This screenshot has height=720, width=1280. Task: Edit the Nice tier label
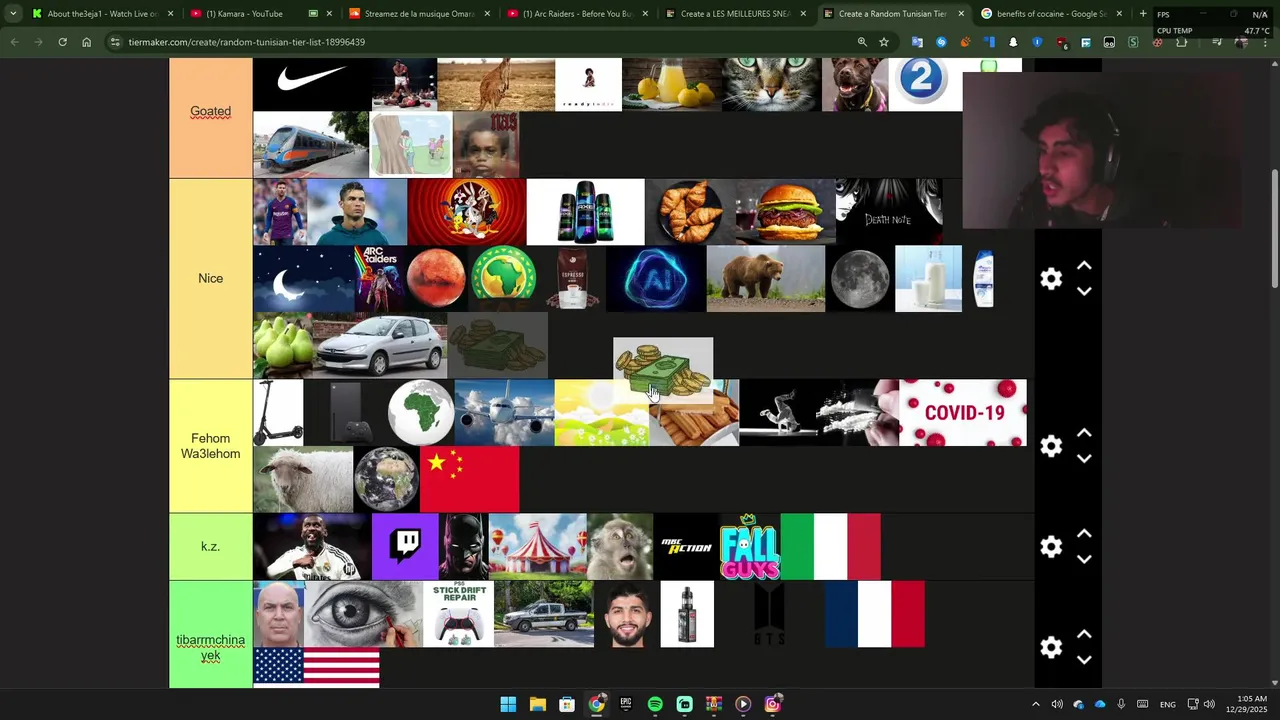click(210, 279)
